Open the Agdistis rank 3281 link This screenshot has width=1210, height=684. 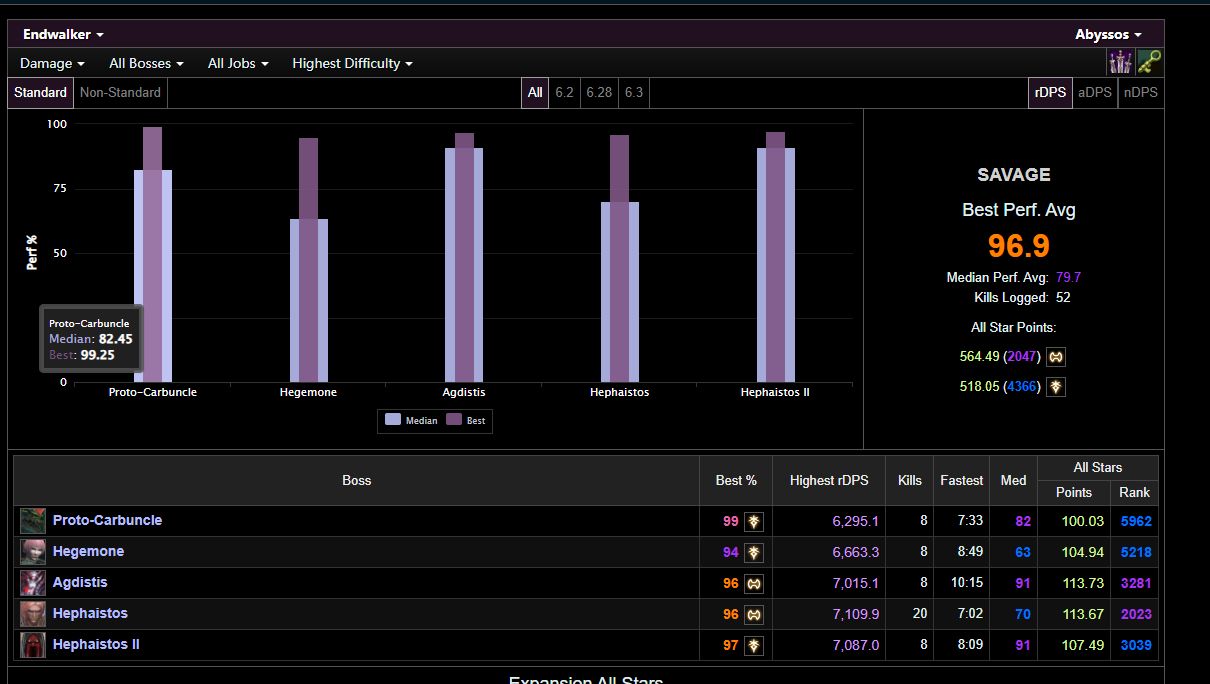1135,583
